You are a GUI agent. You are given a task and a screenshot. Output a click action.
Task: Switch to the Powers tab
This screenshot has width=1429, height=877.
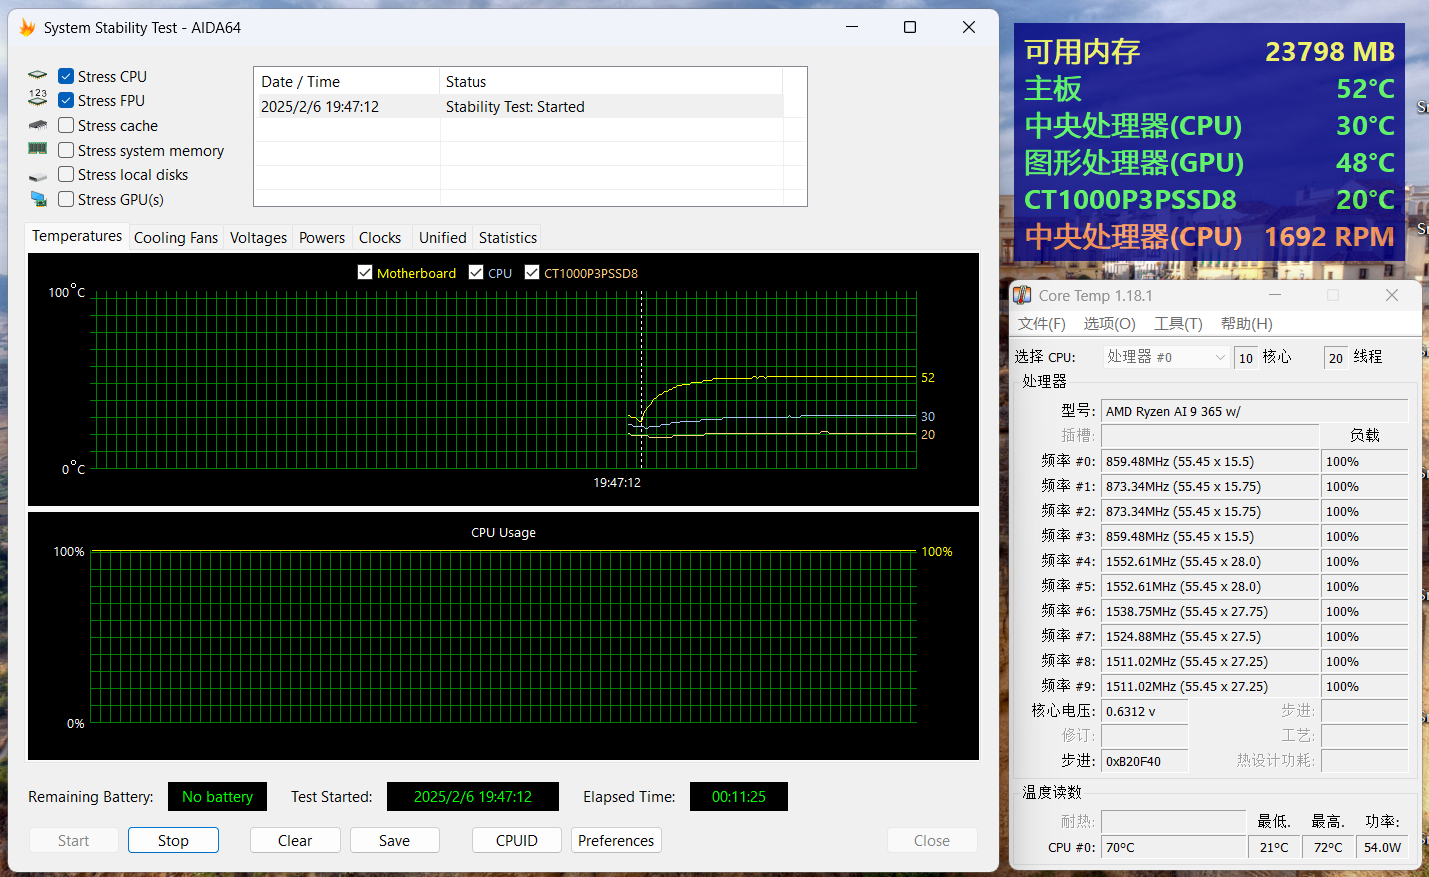[322, 238]
